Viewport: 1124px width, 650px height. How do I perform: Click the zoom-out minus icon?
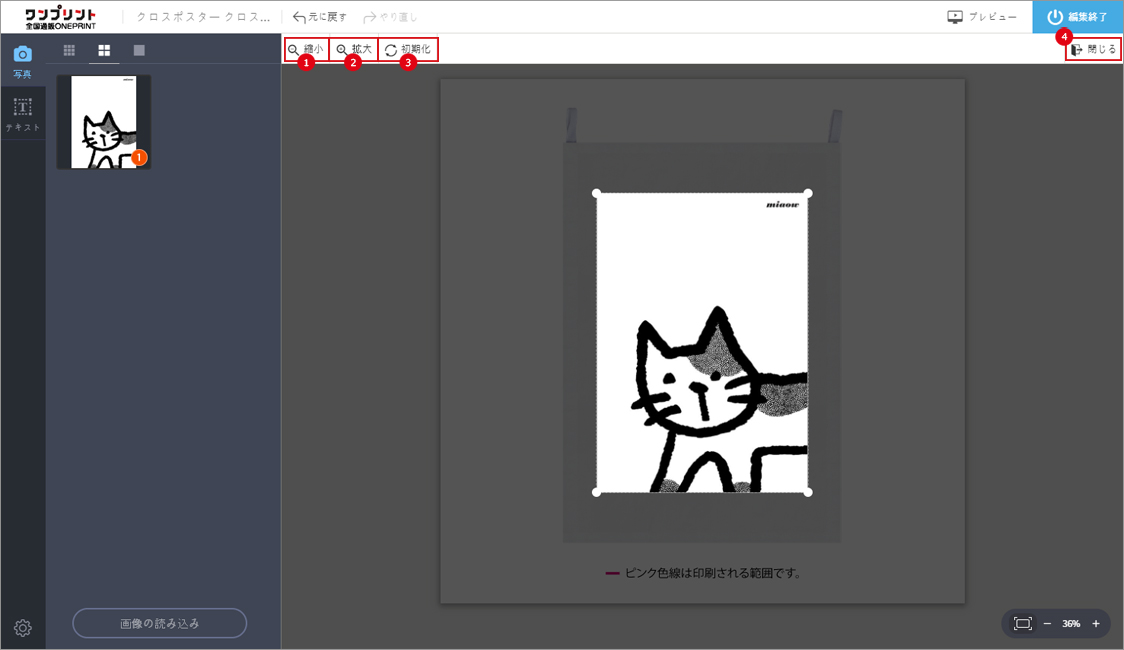1047,623
